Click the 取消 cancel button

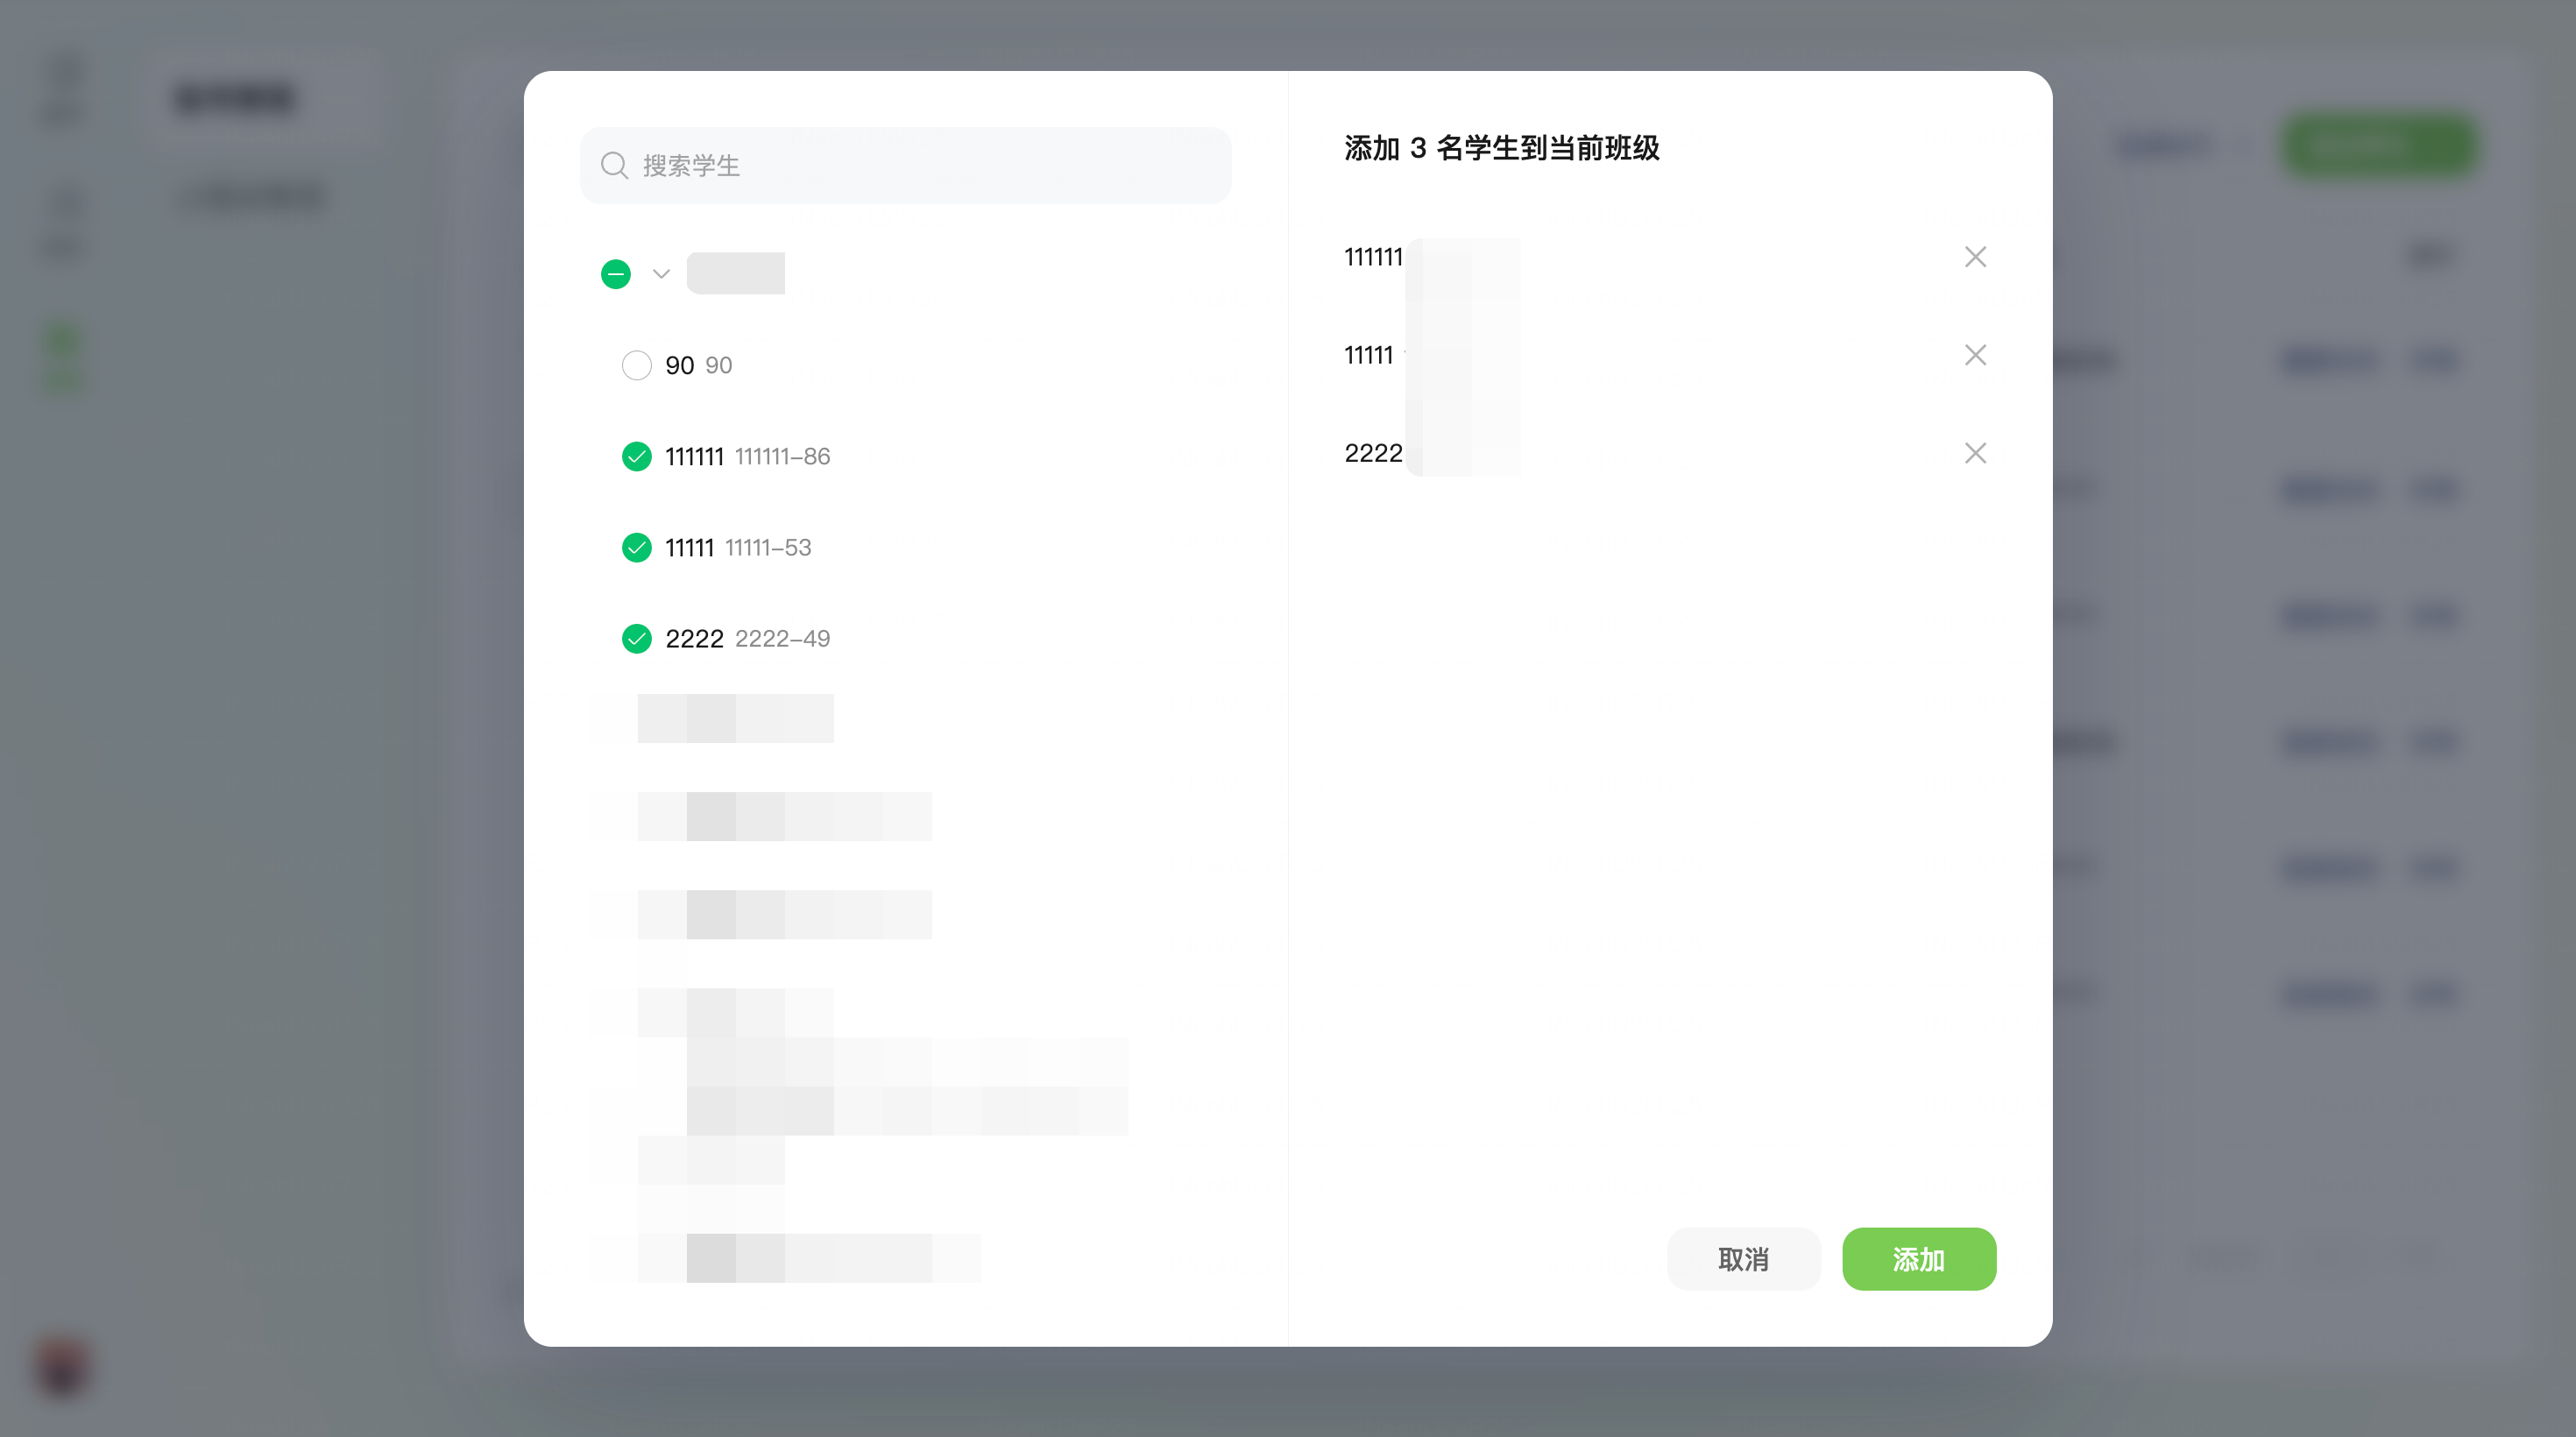coord(1743,1258)
